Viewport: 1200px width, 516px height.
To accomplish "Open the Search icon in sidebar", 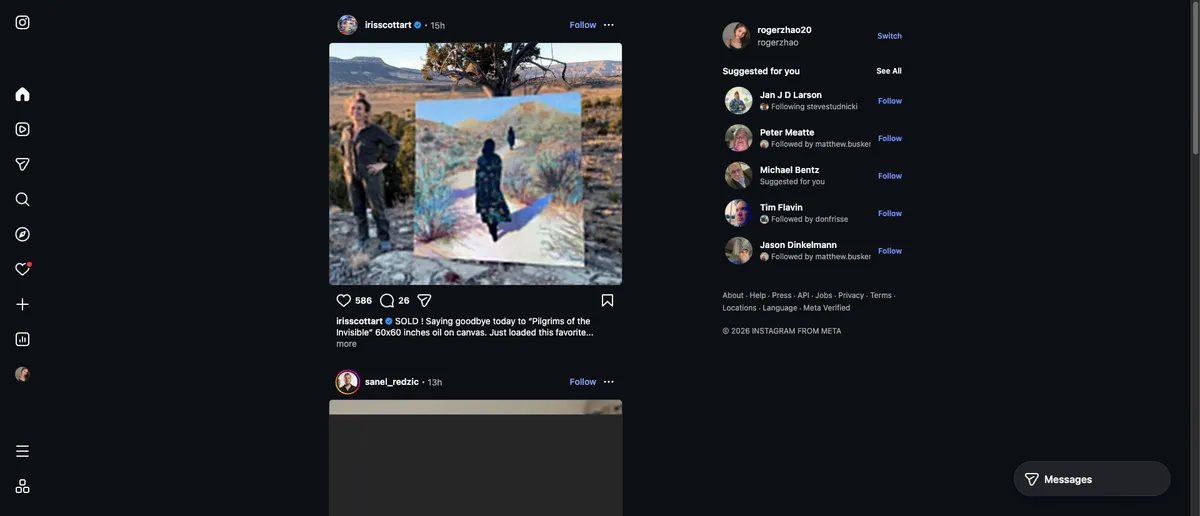I will point(22,199).
